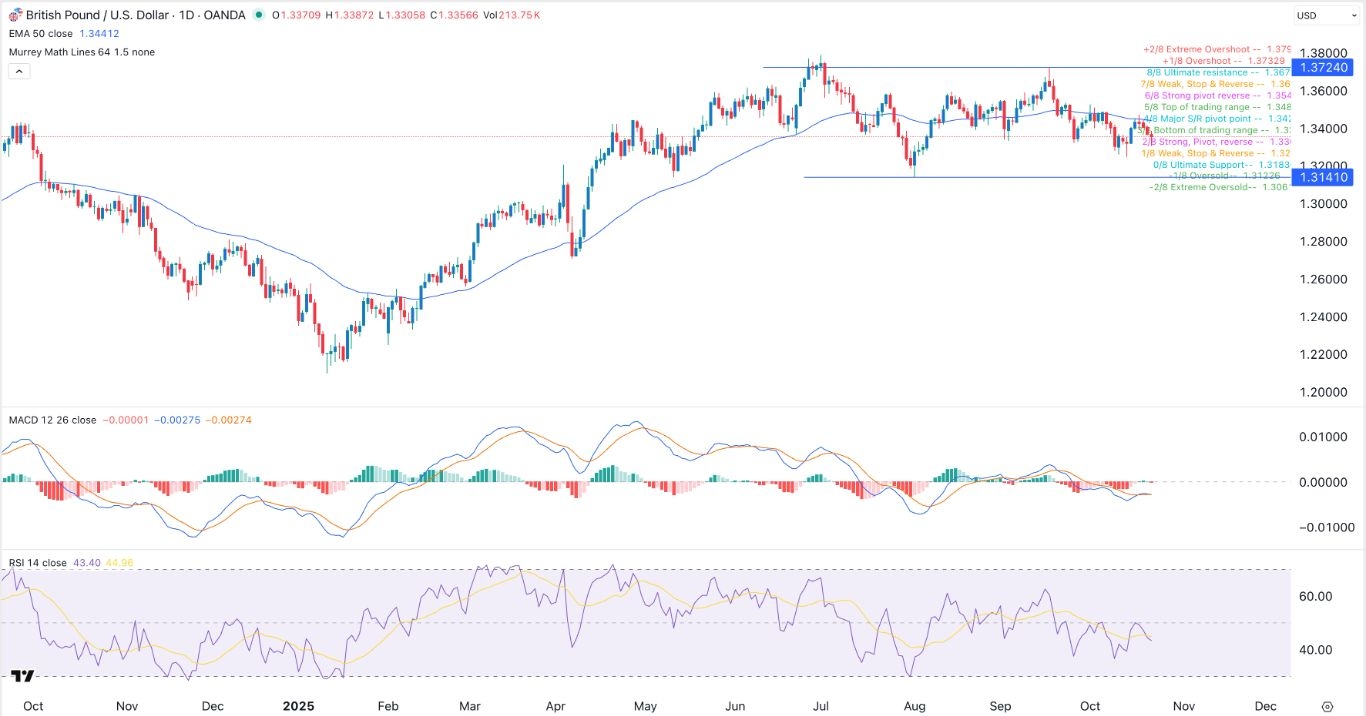The width and height of the screenshot is (1366, 716).
Task: Click 2025 on the time axis
Action: click(298, 705)
